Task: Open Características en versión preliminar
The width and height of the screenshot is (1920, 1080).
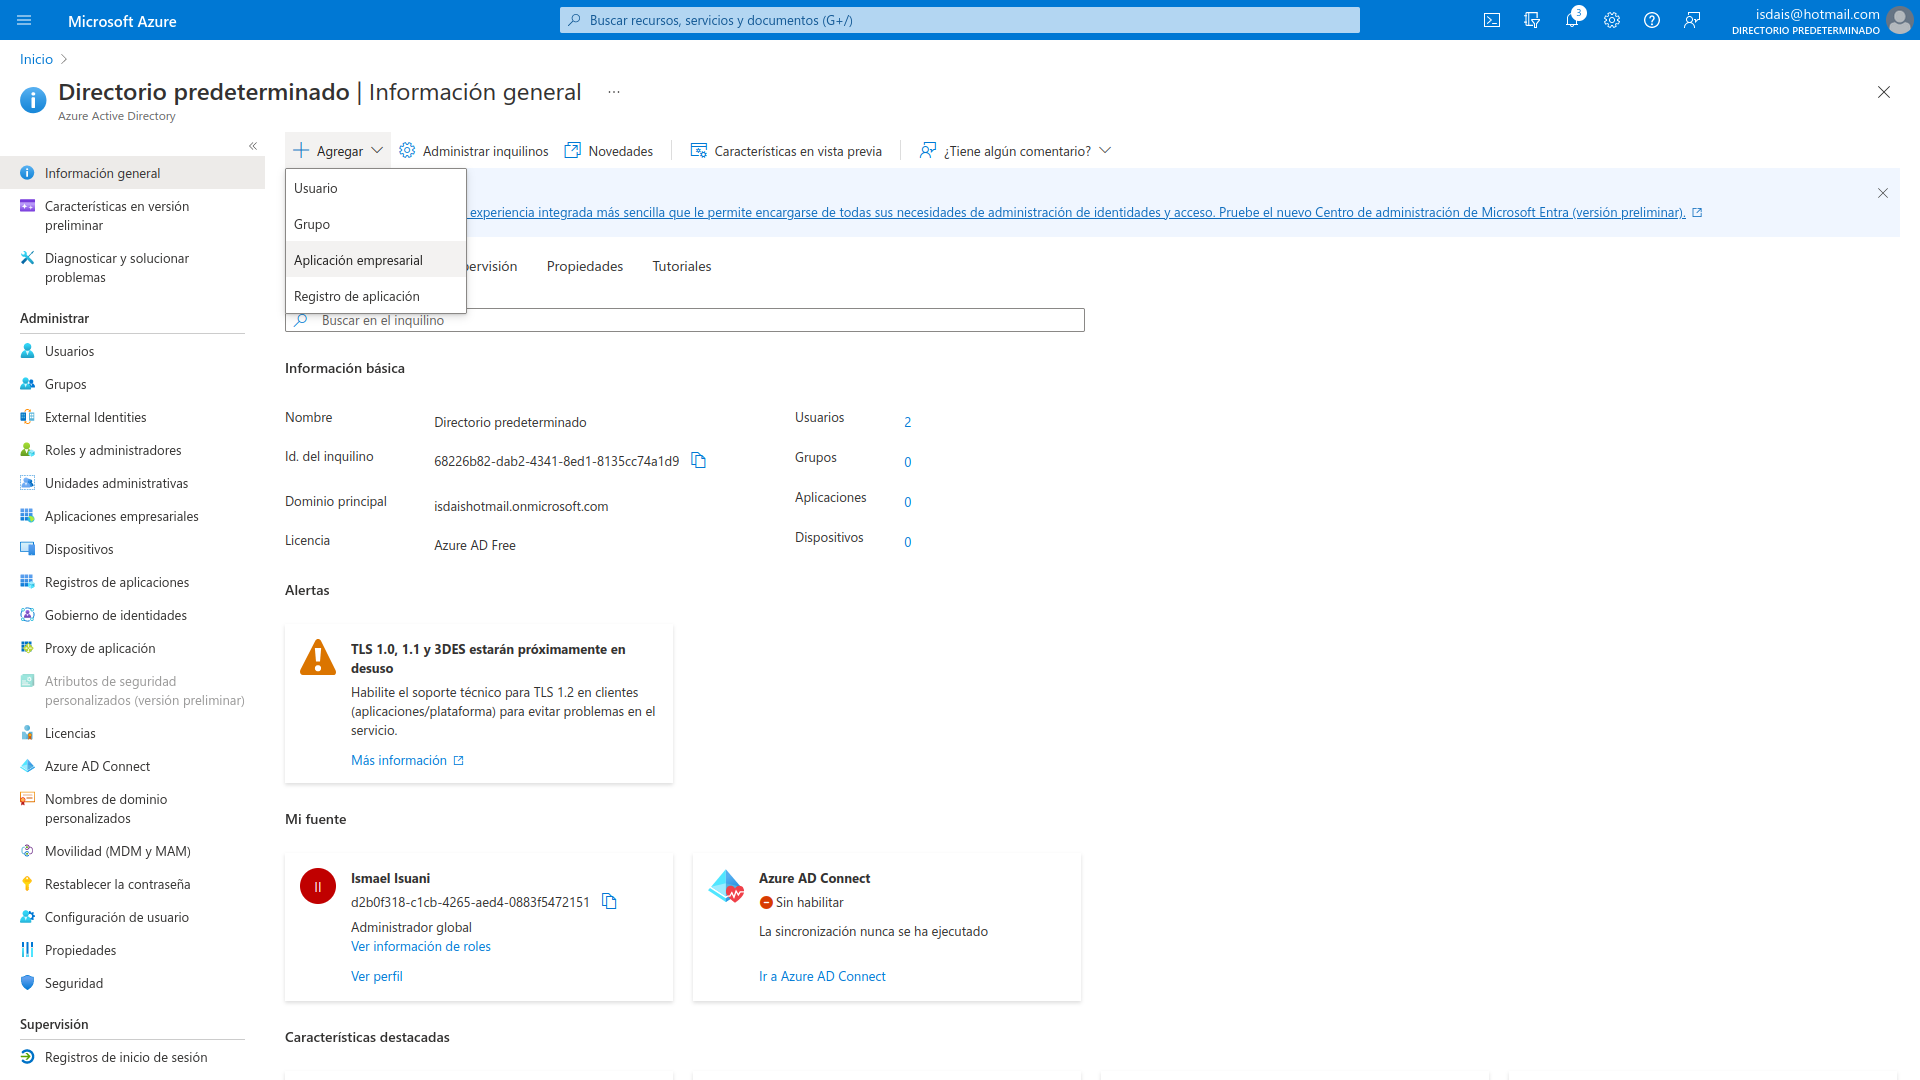Action: tap(132, 216)
